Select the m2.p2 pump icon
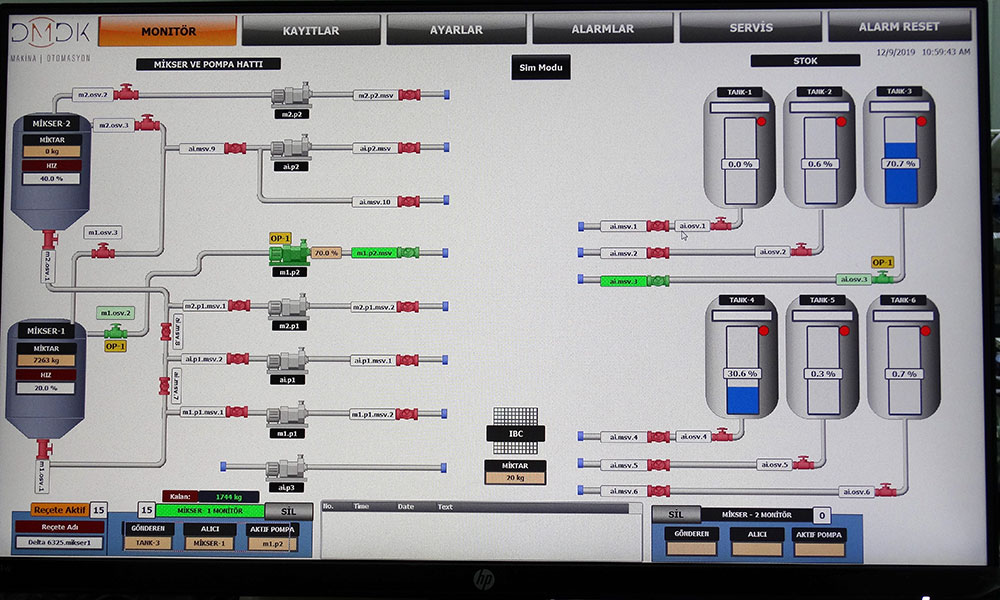 tap(291, 94)
